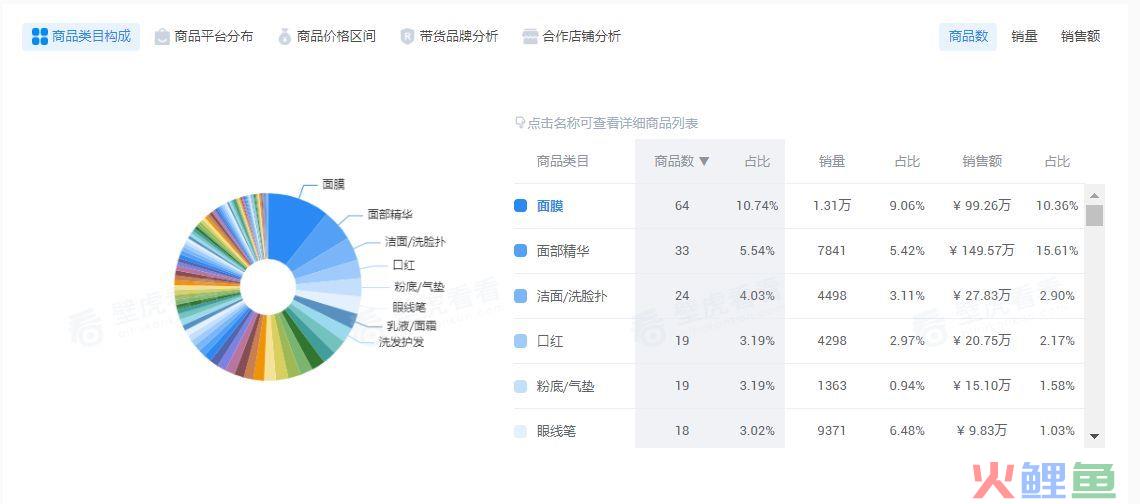Screen dimensions: 1140x504
Task: Switch metric toggle to 销量
Action: point(1024,36)
